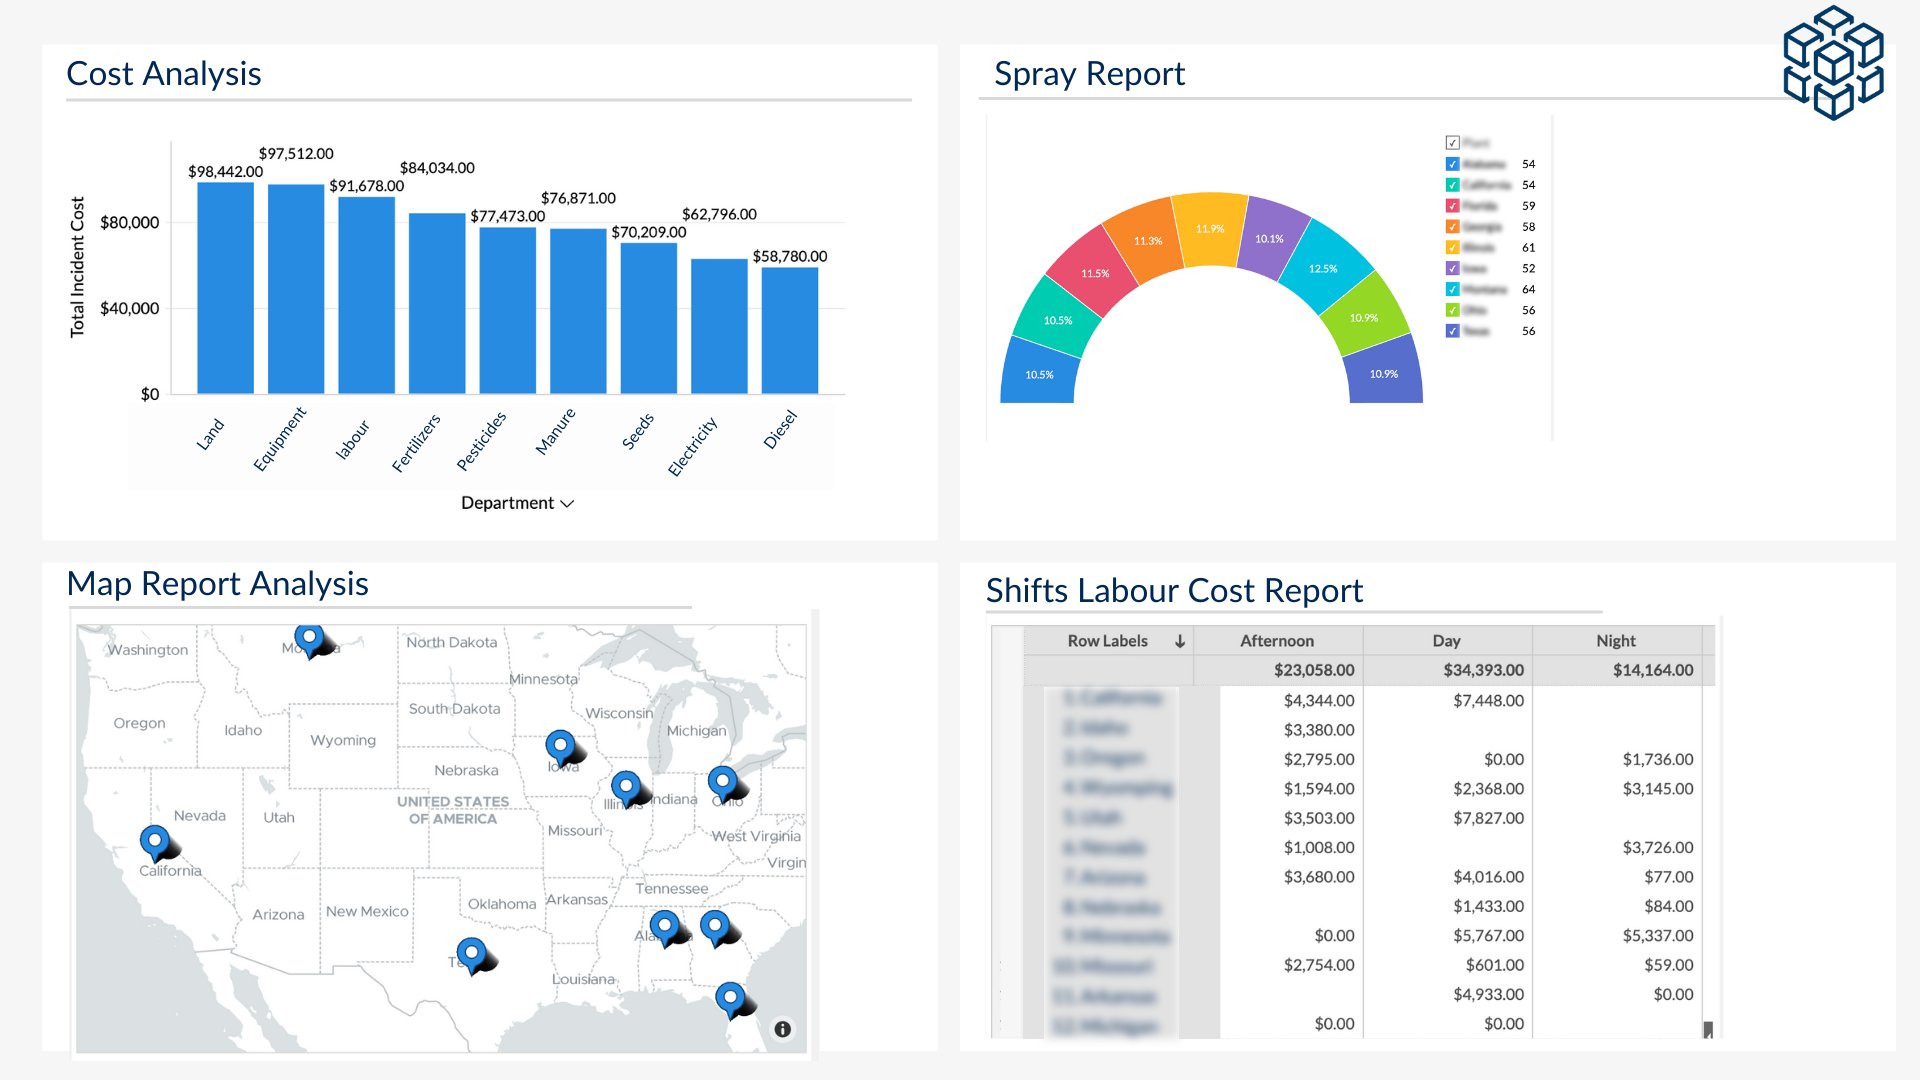
Task: Toggle the purple legend checkbox with count 52
Action: point(1452,268)
